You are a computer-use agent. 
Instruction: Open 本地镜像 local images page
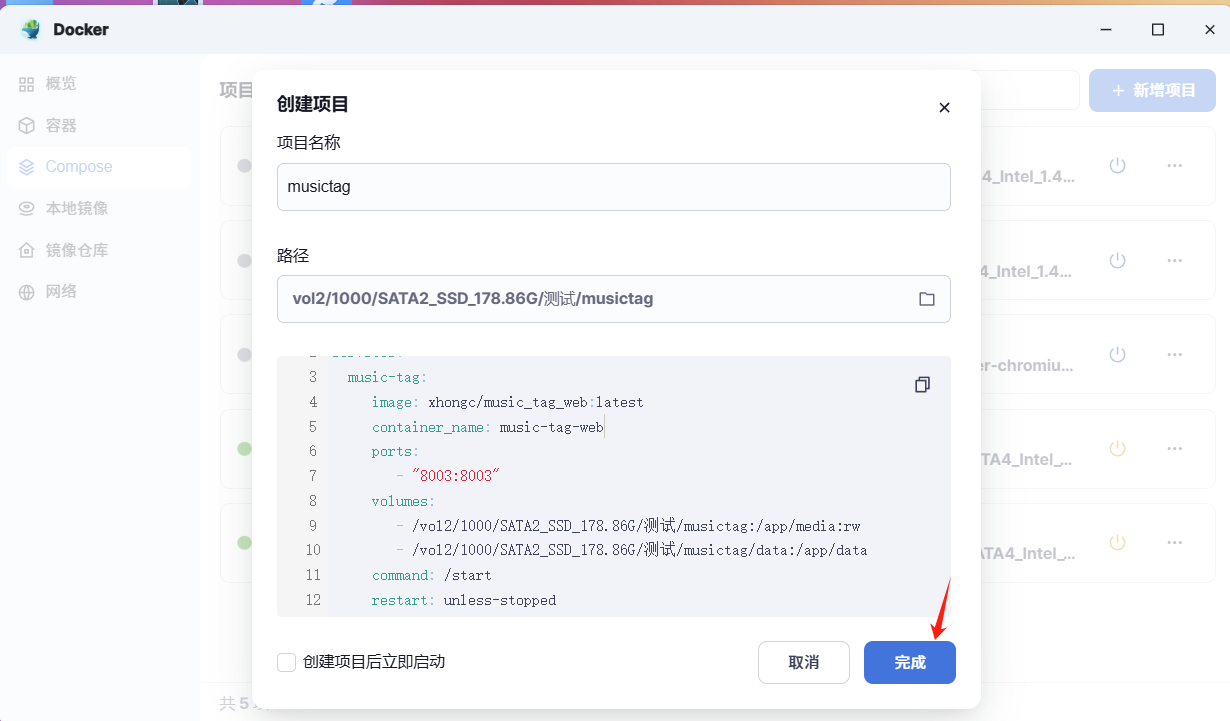coord(76,209)
